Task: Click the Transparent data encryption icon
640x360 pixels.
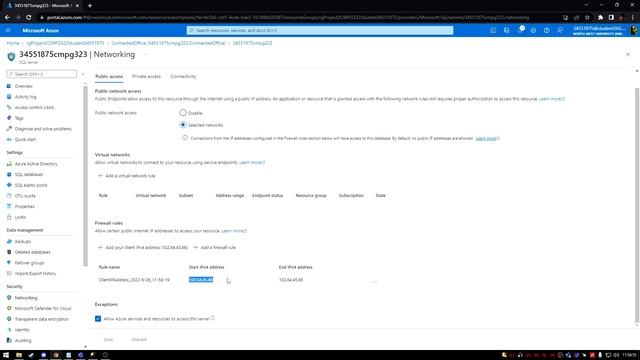Action: click(x=9, y=319)
